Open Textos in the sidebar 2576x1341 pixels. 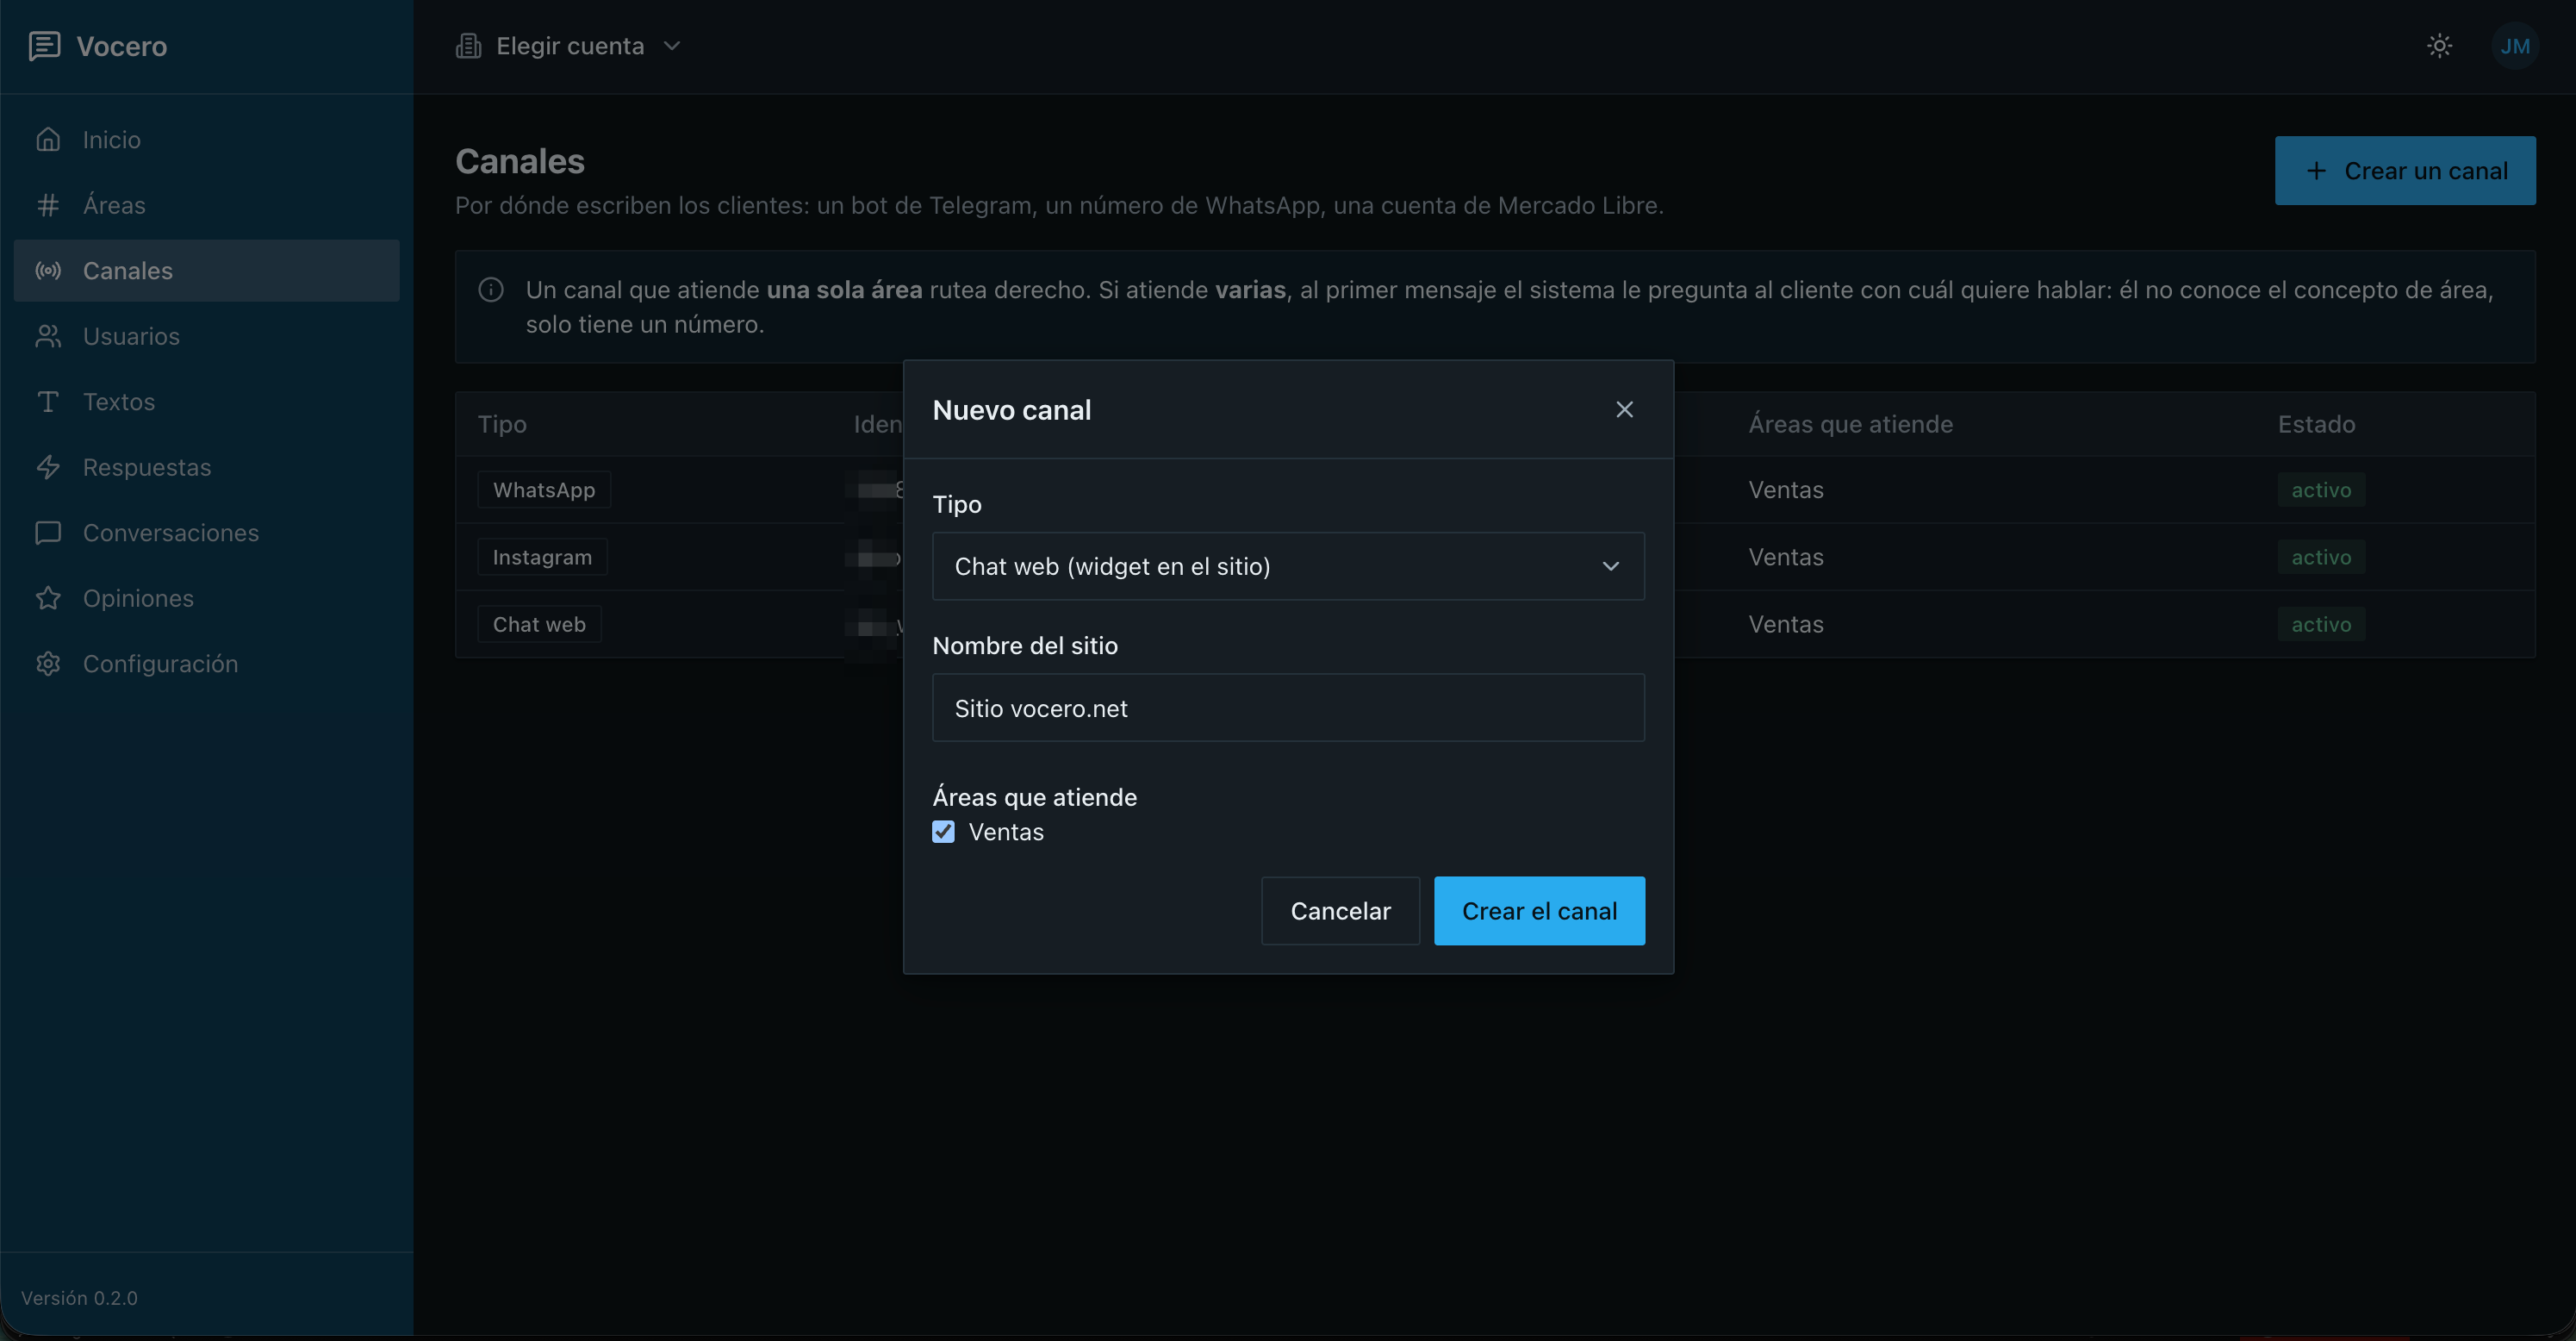click(206, 401)
